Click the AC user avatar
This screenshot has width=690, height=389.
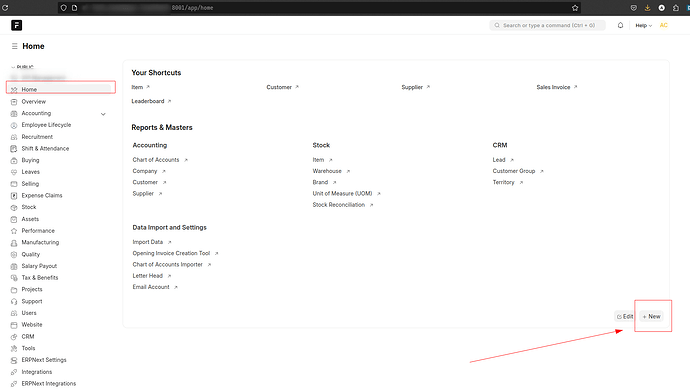point(664,26)
